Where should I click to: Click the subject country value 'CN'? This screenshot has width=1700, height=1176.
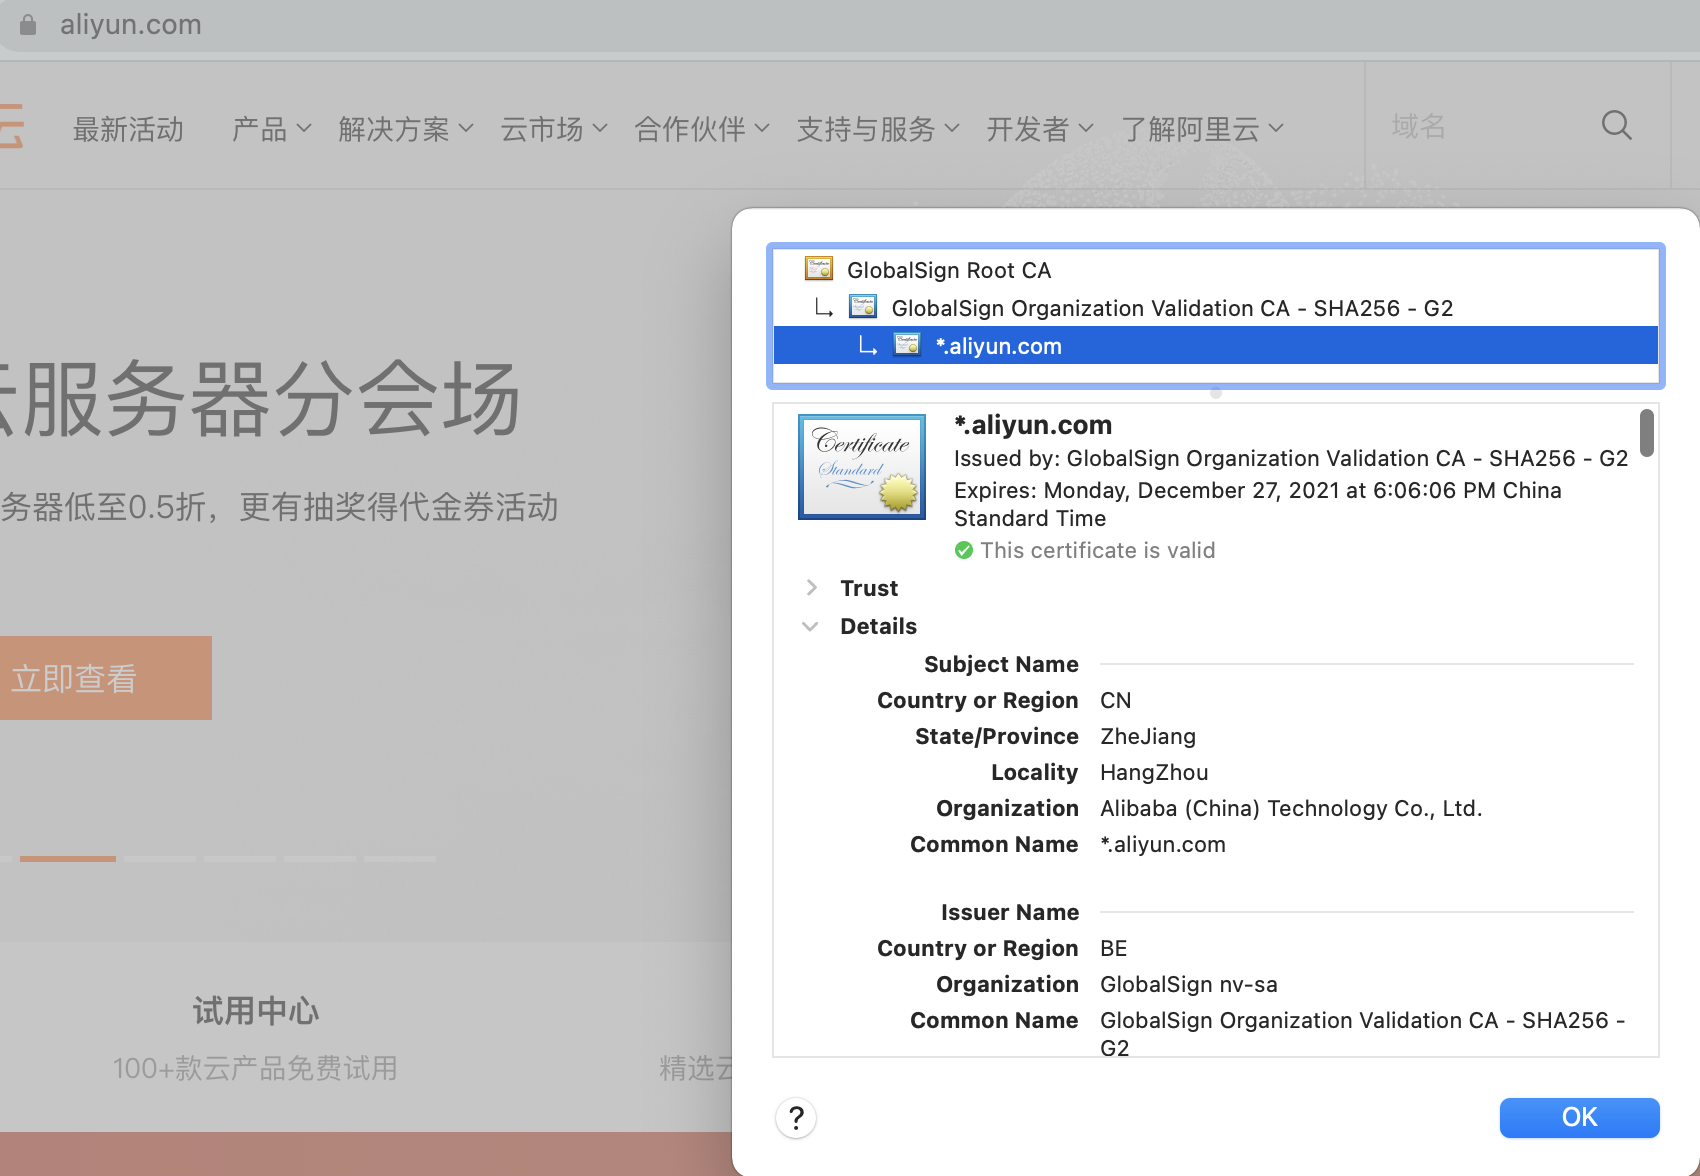click(1116, 700)
